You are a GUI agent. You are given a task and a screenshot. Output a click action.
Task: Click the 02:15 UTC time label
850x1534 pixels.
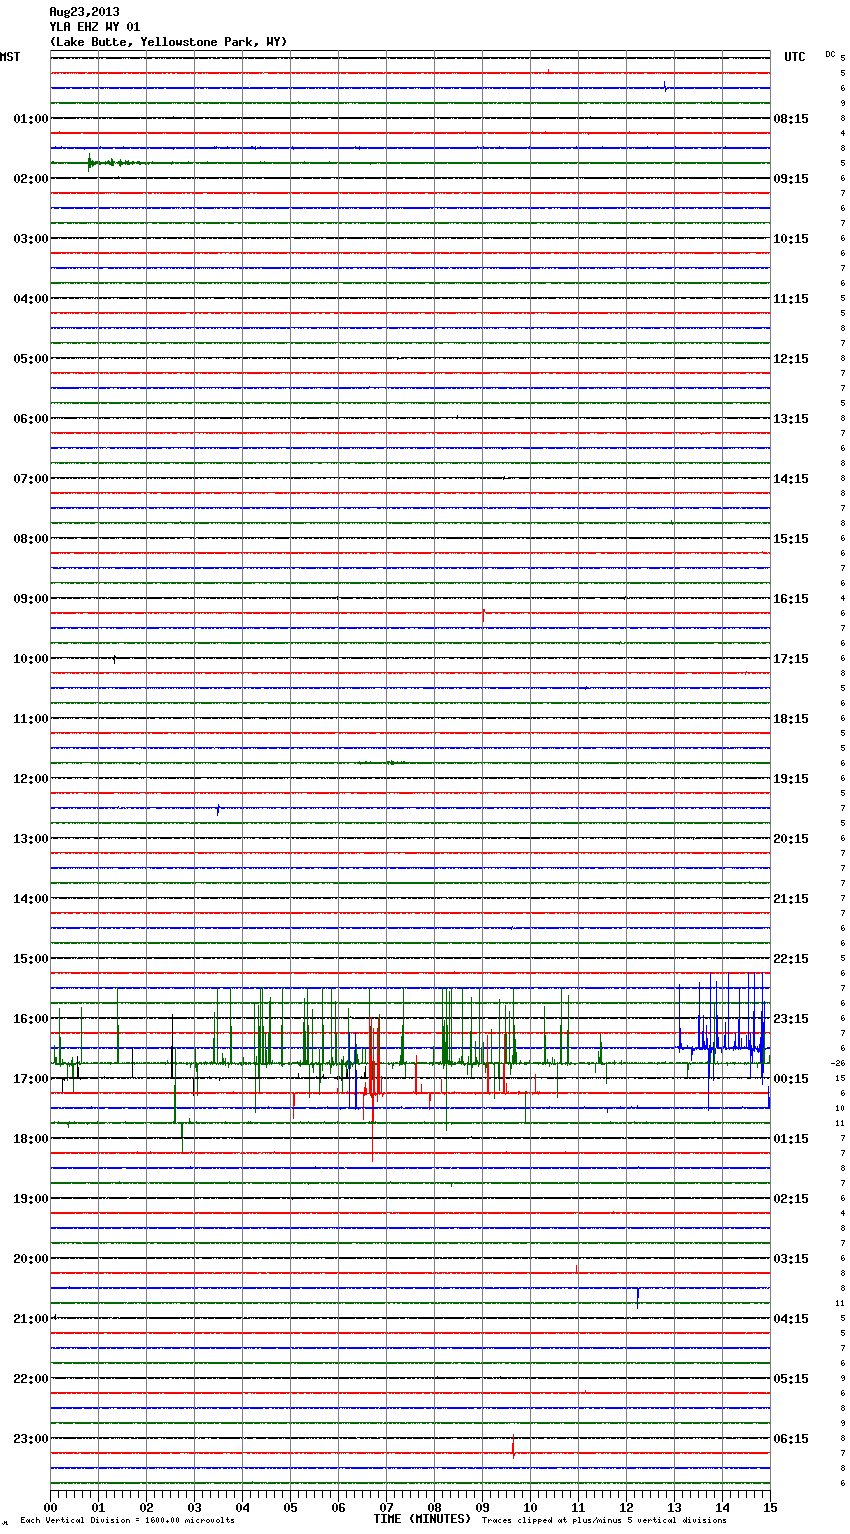791,1199
